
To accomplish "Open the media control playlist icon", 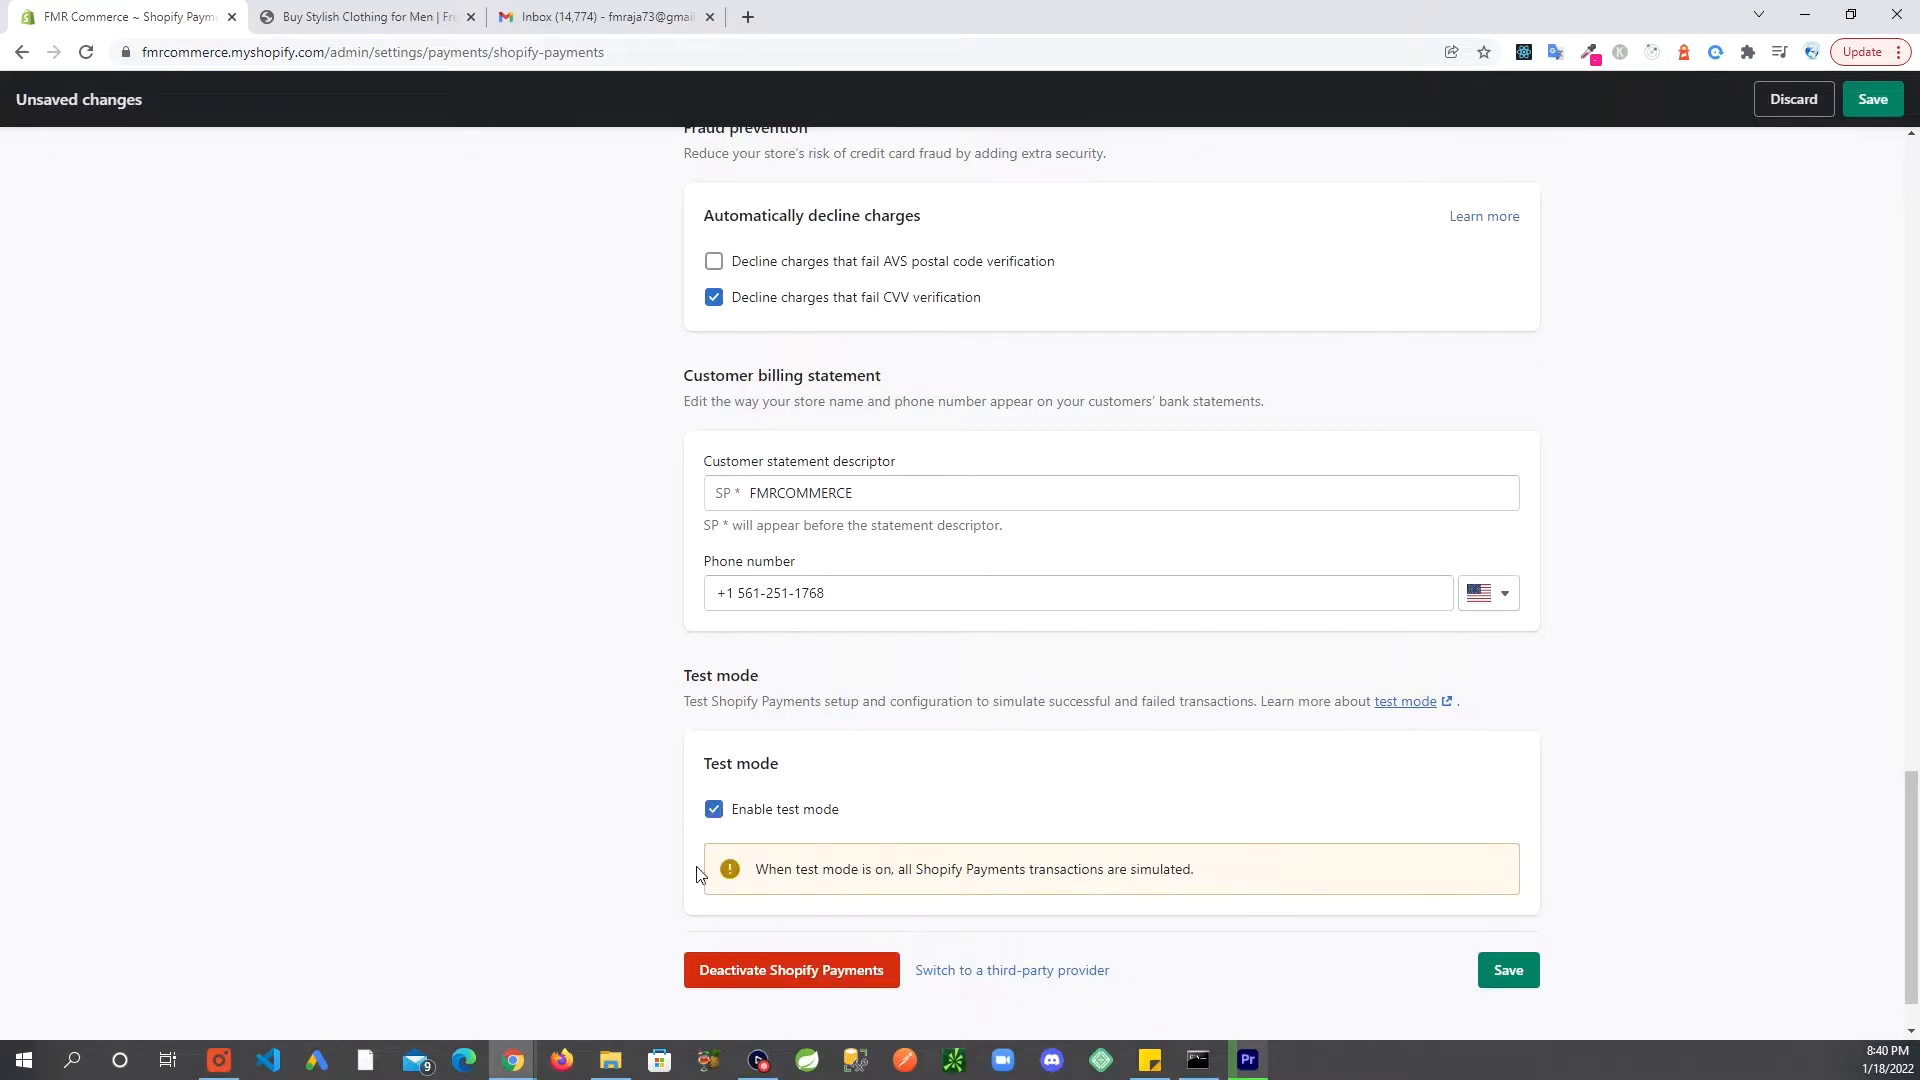I will [x=1780, y=52].
